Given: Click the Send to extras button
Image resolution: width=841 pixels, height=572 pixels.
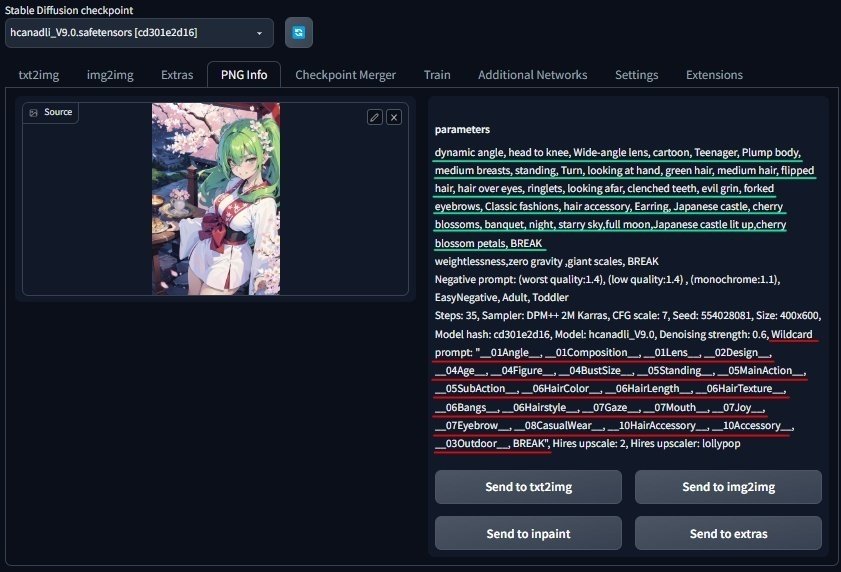Looking at the screenshot, I should pos(728,533).
